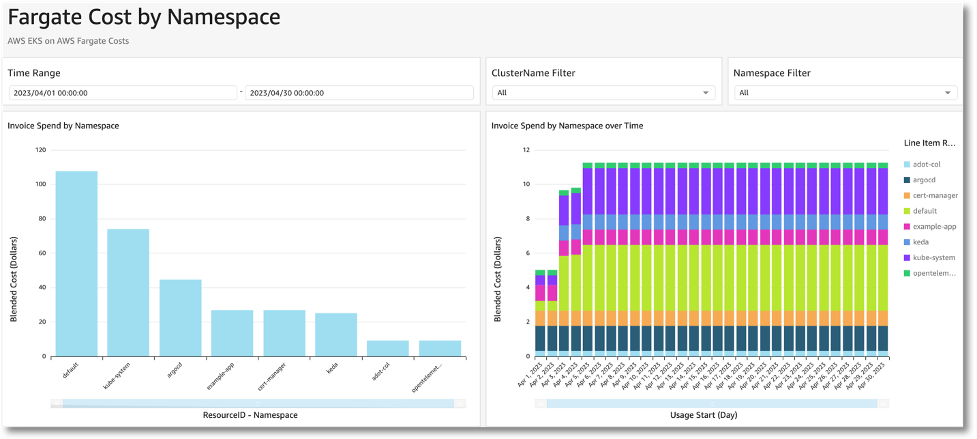Click 'AWS EKS on AWS Fargate Costs' subtitle
The image size is (977, 439).
[69, 42]
